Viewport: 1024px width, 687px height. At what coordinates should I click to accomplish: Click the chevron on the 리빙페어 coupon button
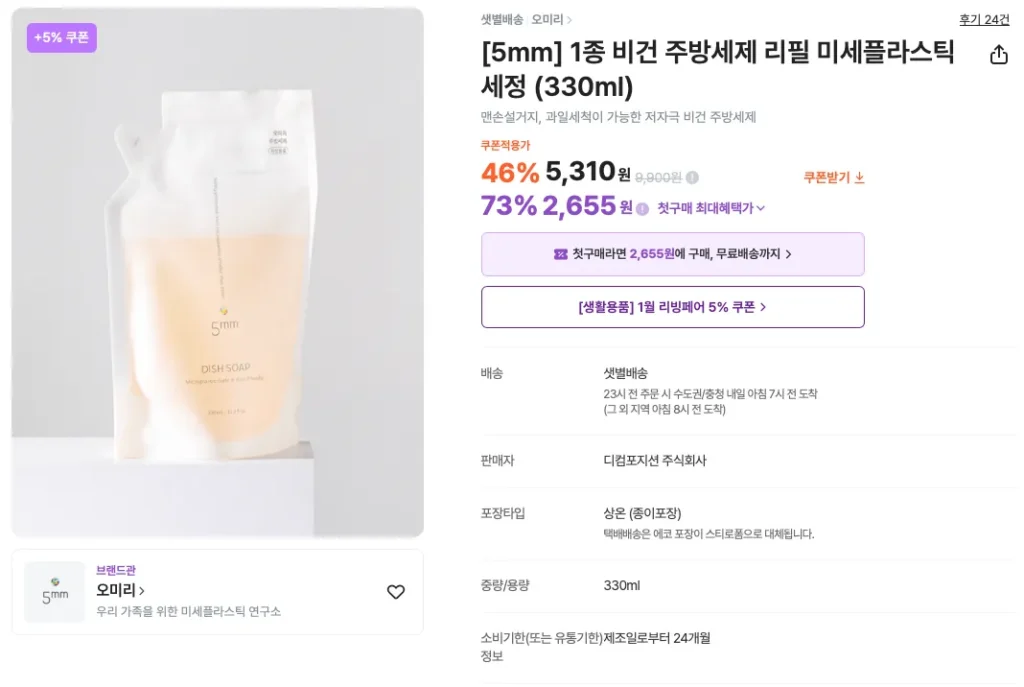click(764, 306)
